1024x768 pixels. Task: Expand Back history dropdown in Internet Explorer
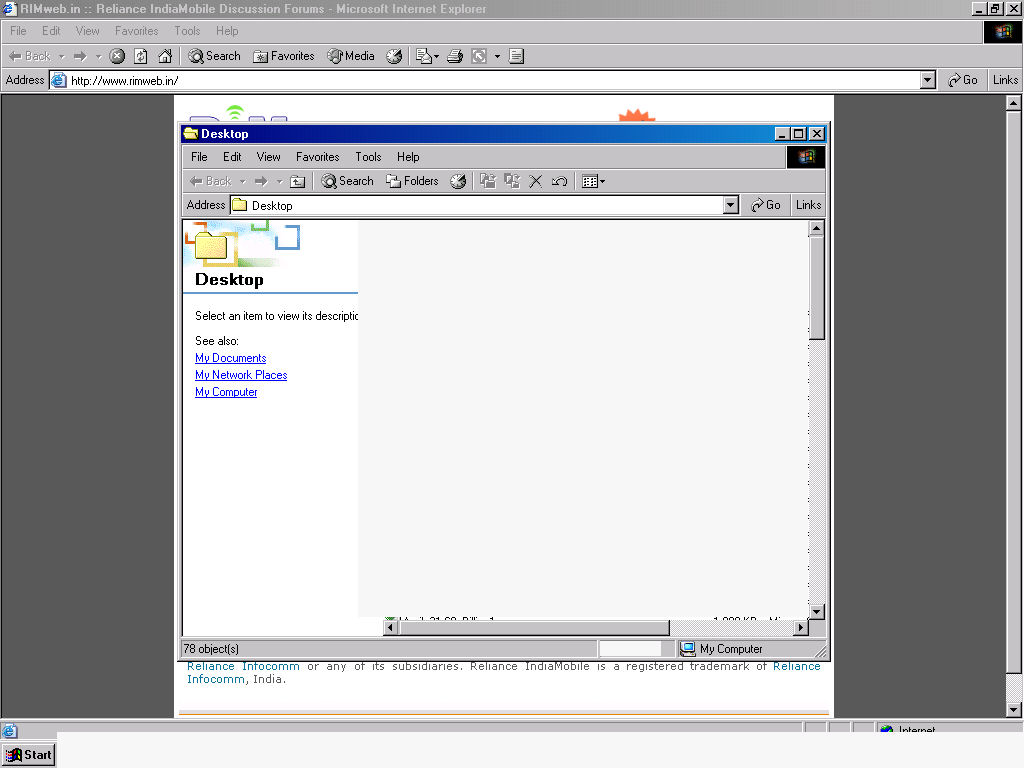pyautogui.click(x=61, y=56)
